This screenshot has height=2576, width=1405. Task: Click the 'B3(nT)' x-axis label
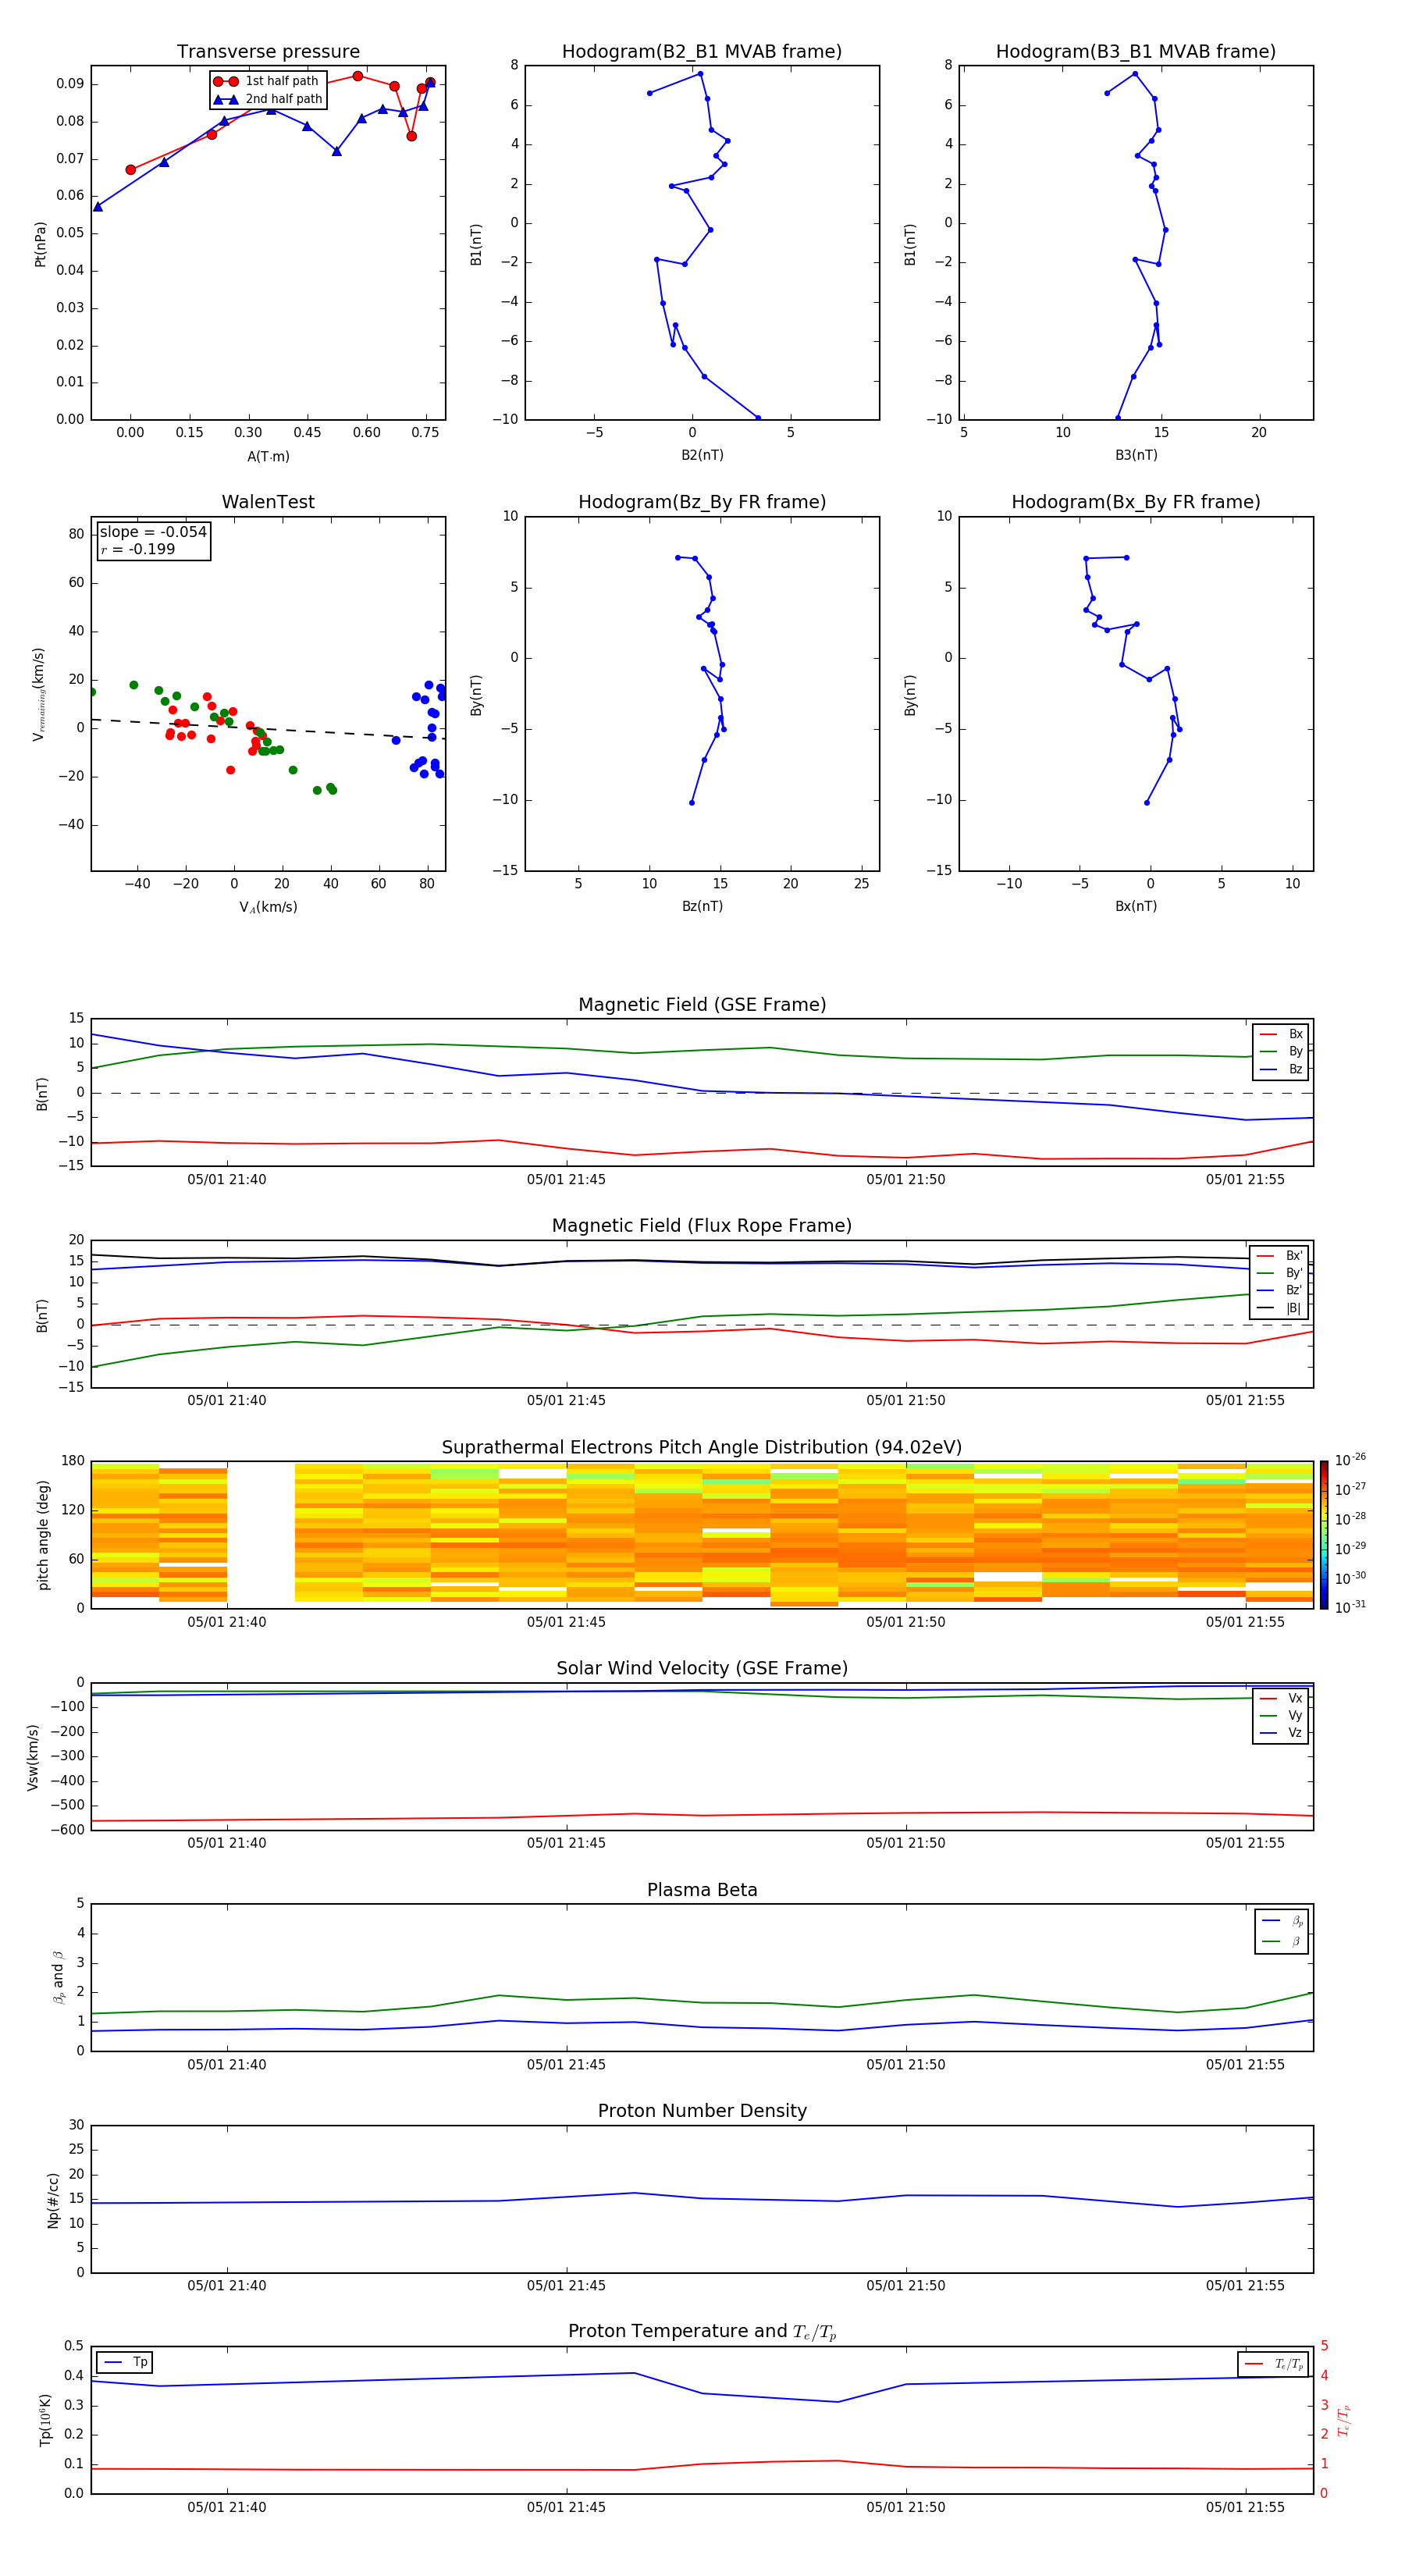(1136, 455)
